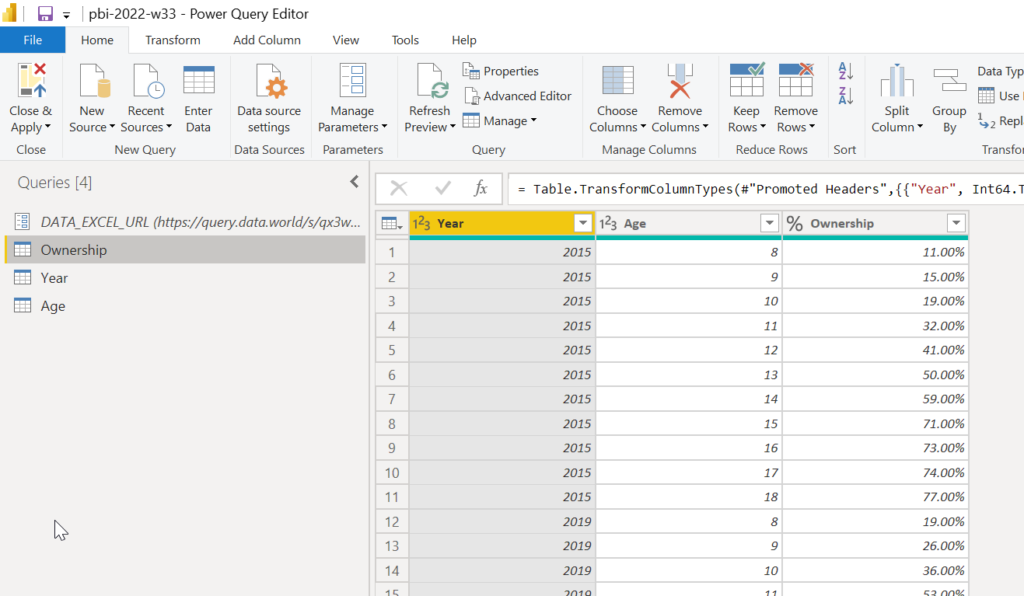Open the Age column filter dropdown
1024x596 pixels.
tap(769, 224)
